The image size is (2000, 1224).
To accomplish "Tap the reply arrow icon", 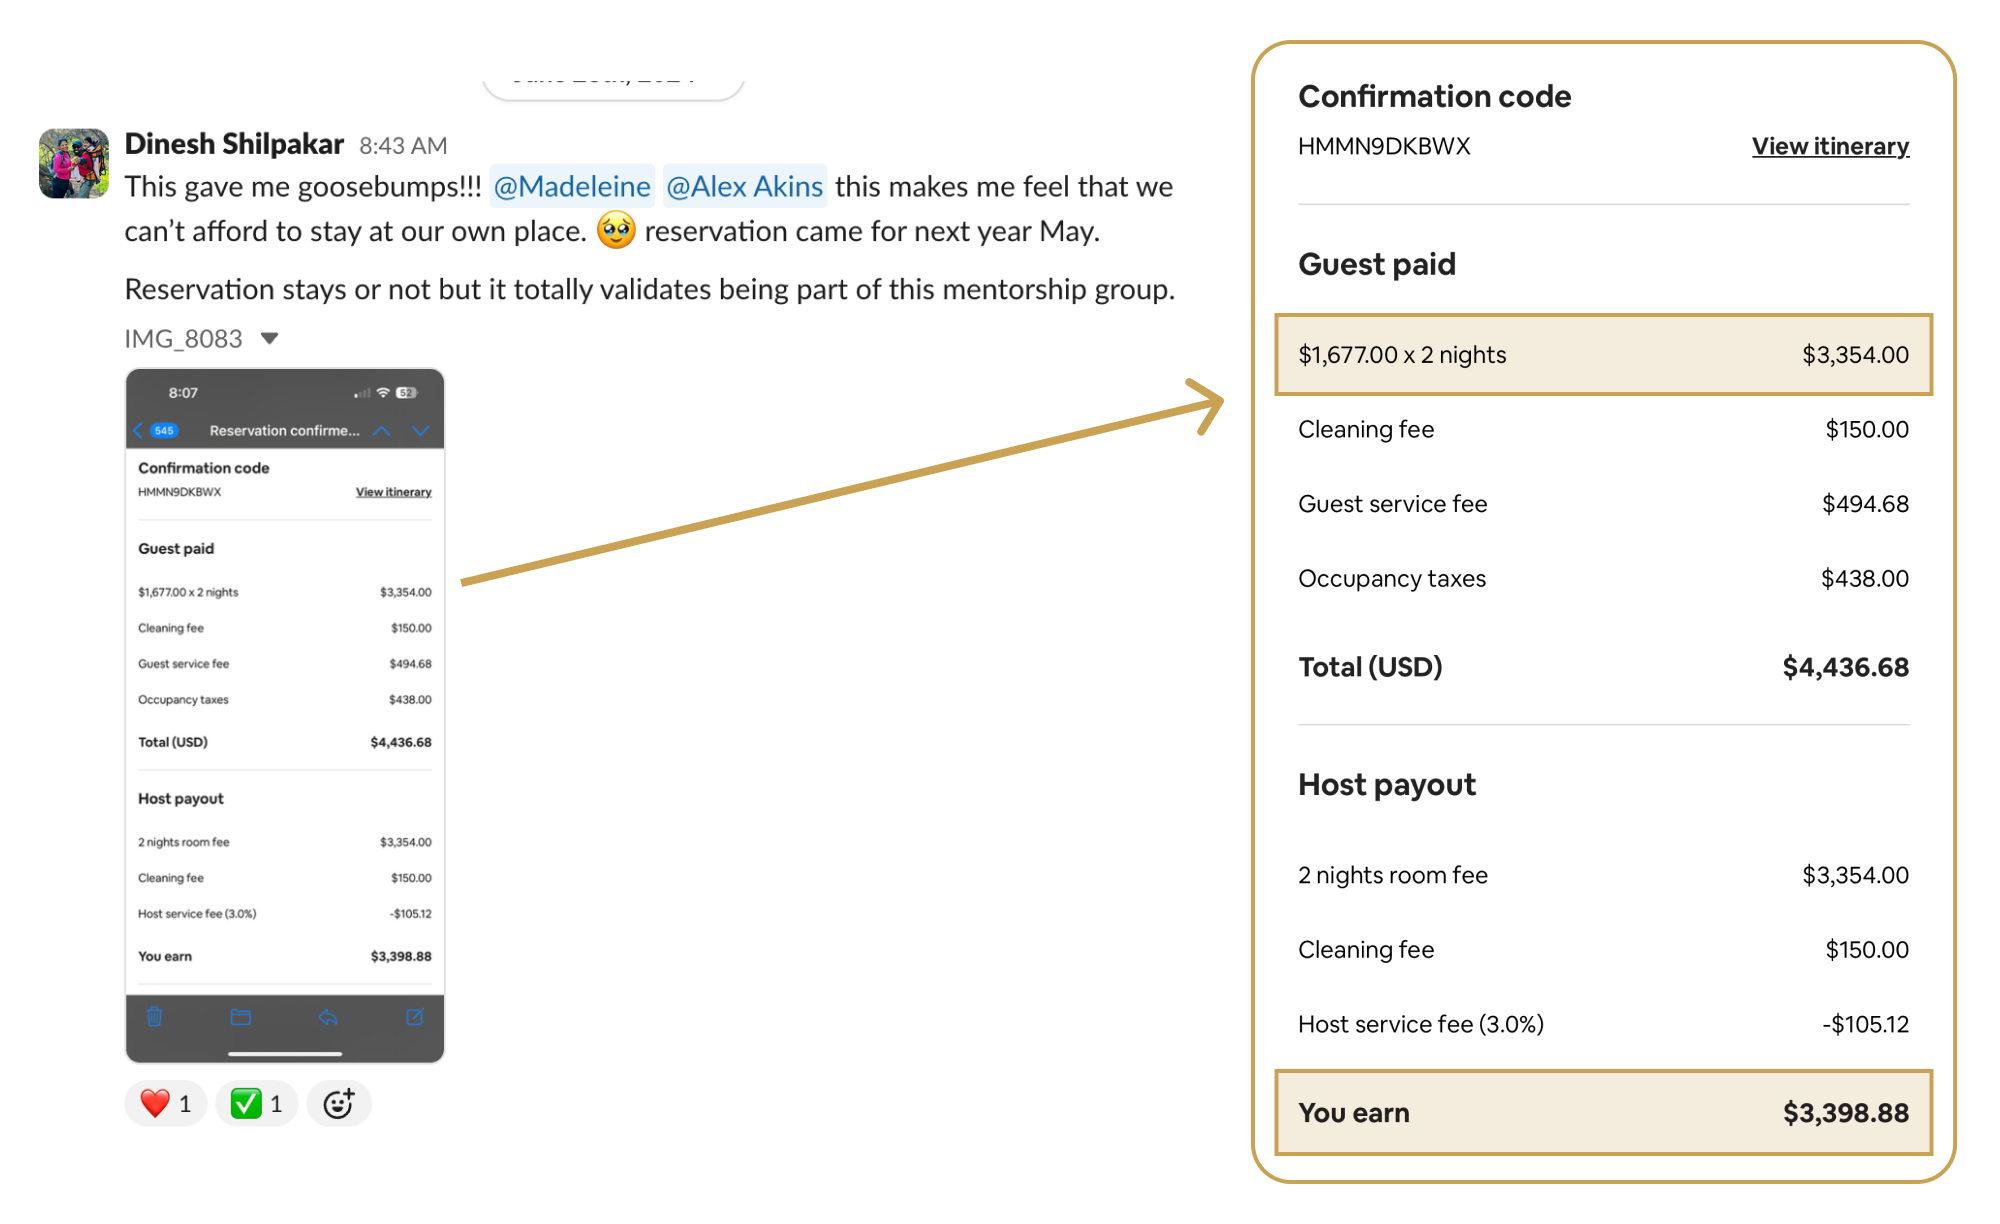I will pyautogui.click(x=328, y=1017).
